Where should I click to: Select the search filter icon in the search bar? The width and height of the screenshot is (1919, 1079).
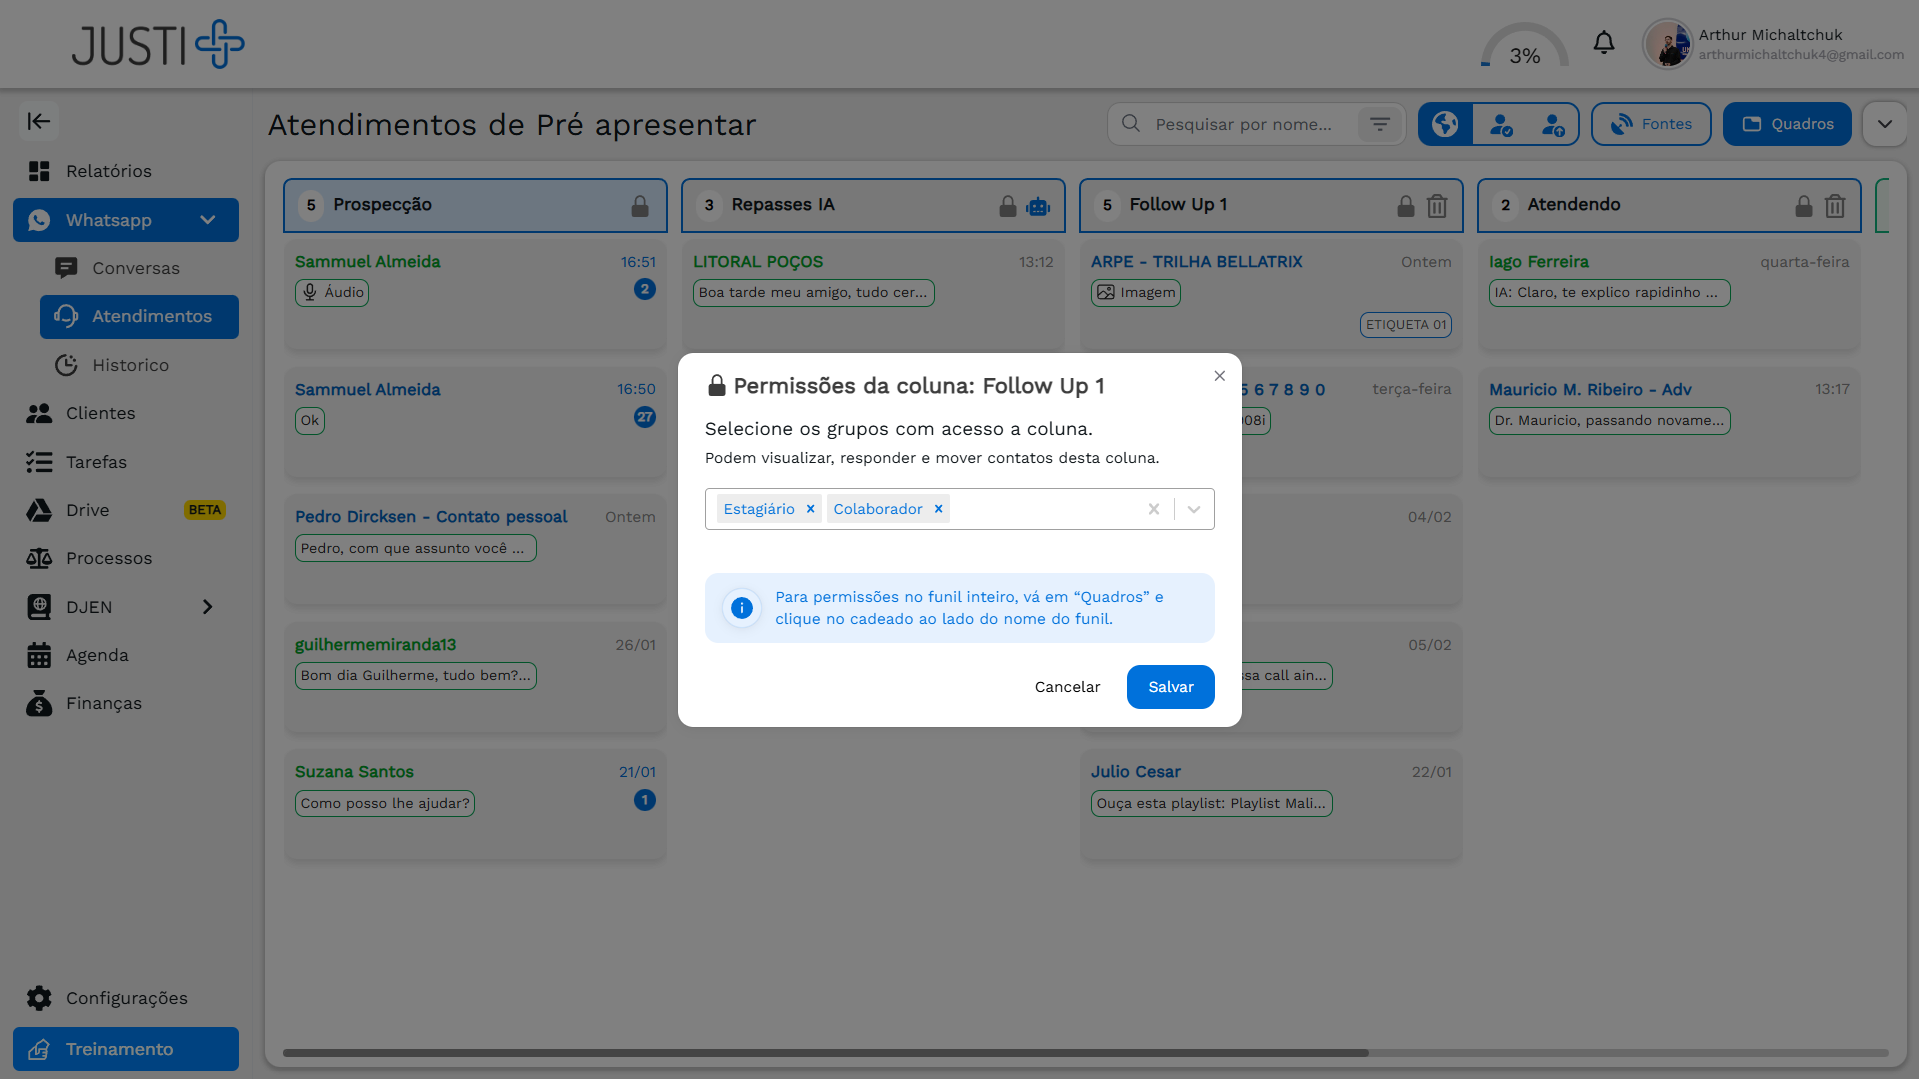1380,123
